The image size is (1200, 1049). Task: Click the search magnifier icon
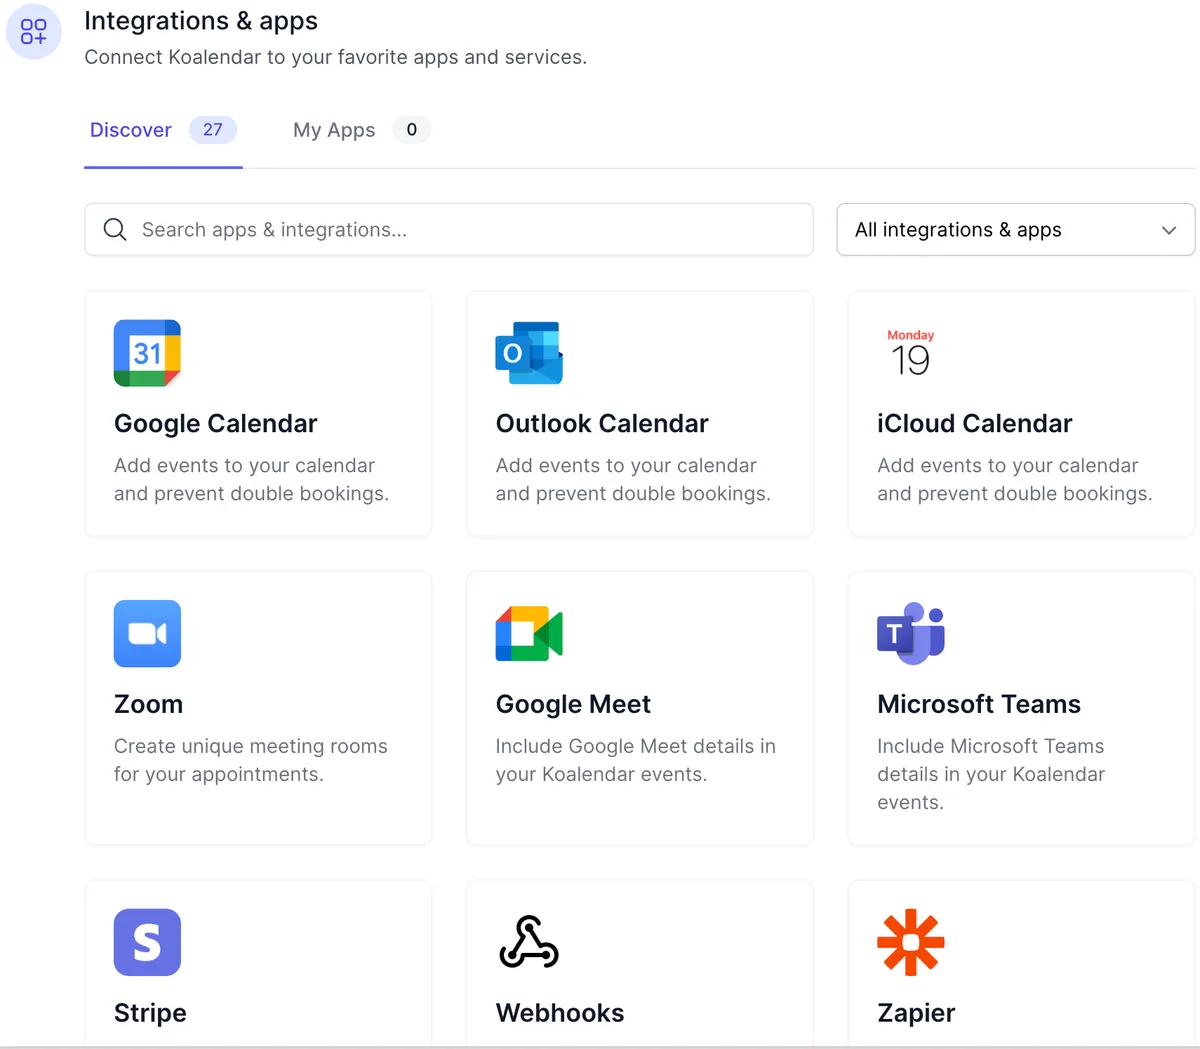tap(114, 229)
